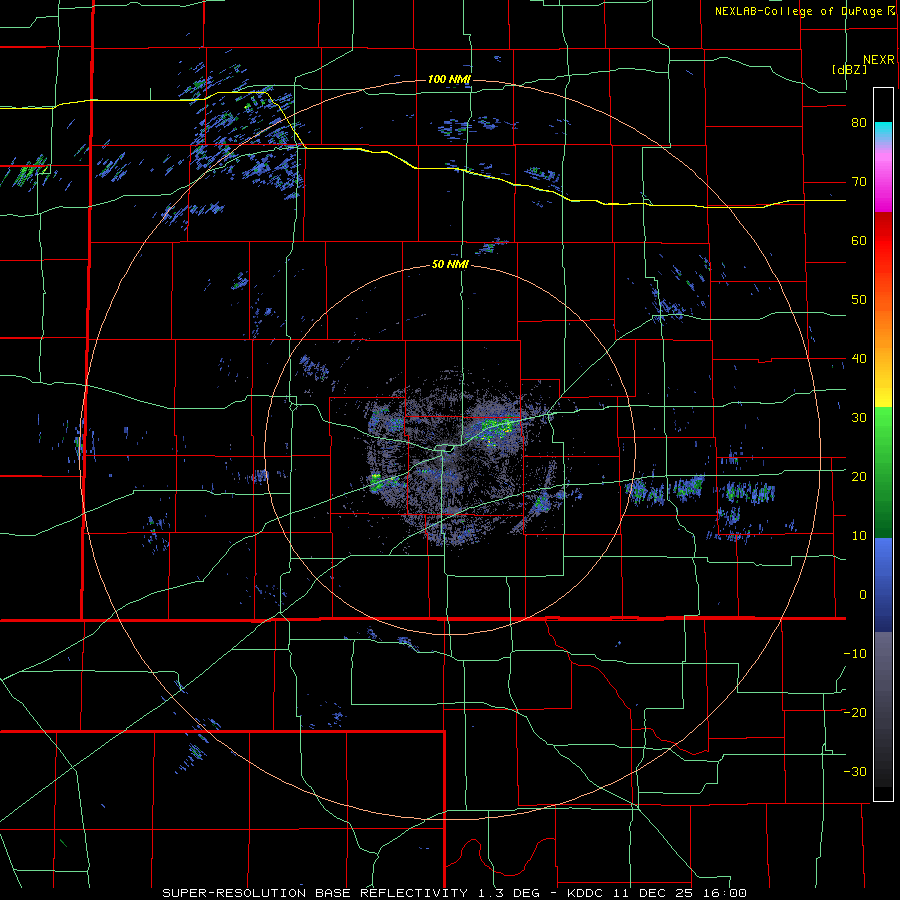
Task: Click the SUPER-RESOLUTION BASE REFLECTIVITY caption
Action: [x=315, y=893]
